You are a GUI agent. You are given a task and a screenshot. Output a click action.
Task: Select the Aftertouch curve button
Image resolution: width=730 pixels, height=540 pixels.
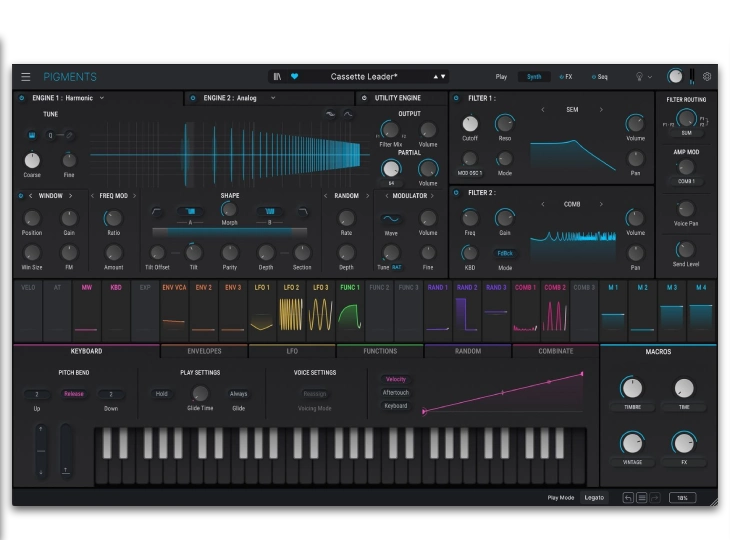point(396,393)
